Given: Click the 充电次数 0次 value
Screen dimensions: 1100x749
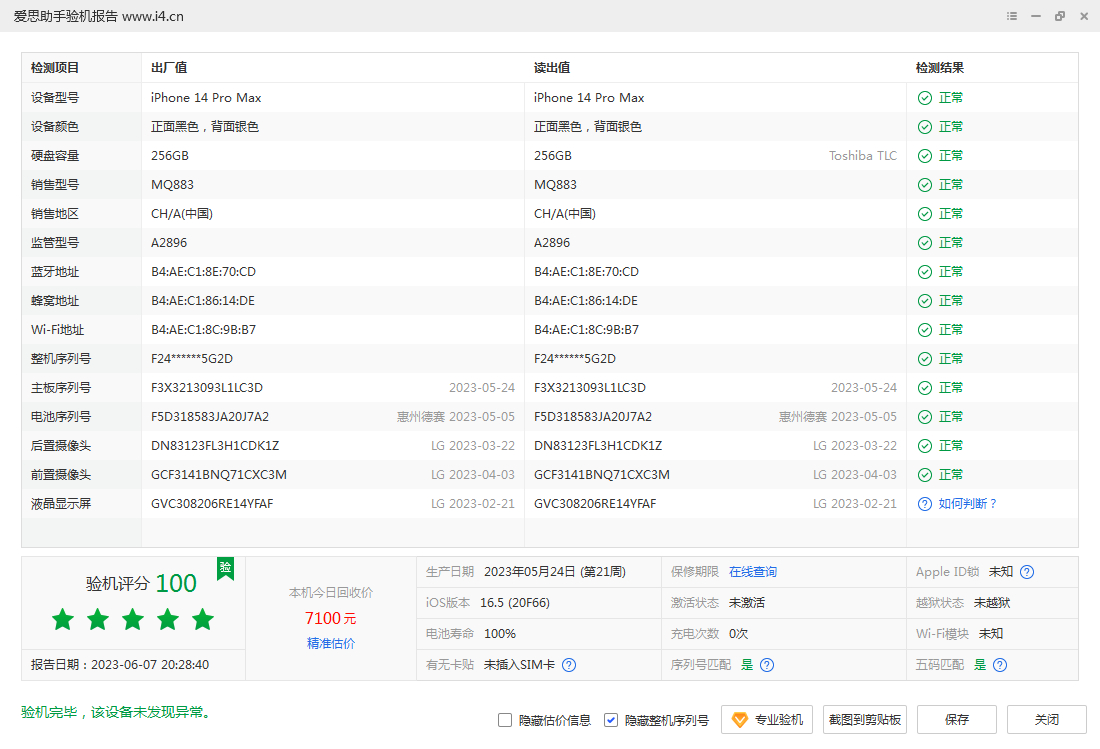Looking at the screenshot, I should coord(738,634).
